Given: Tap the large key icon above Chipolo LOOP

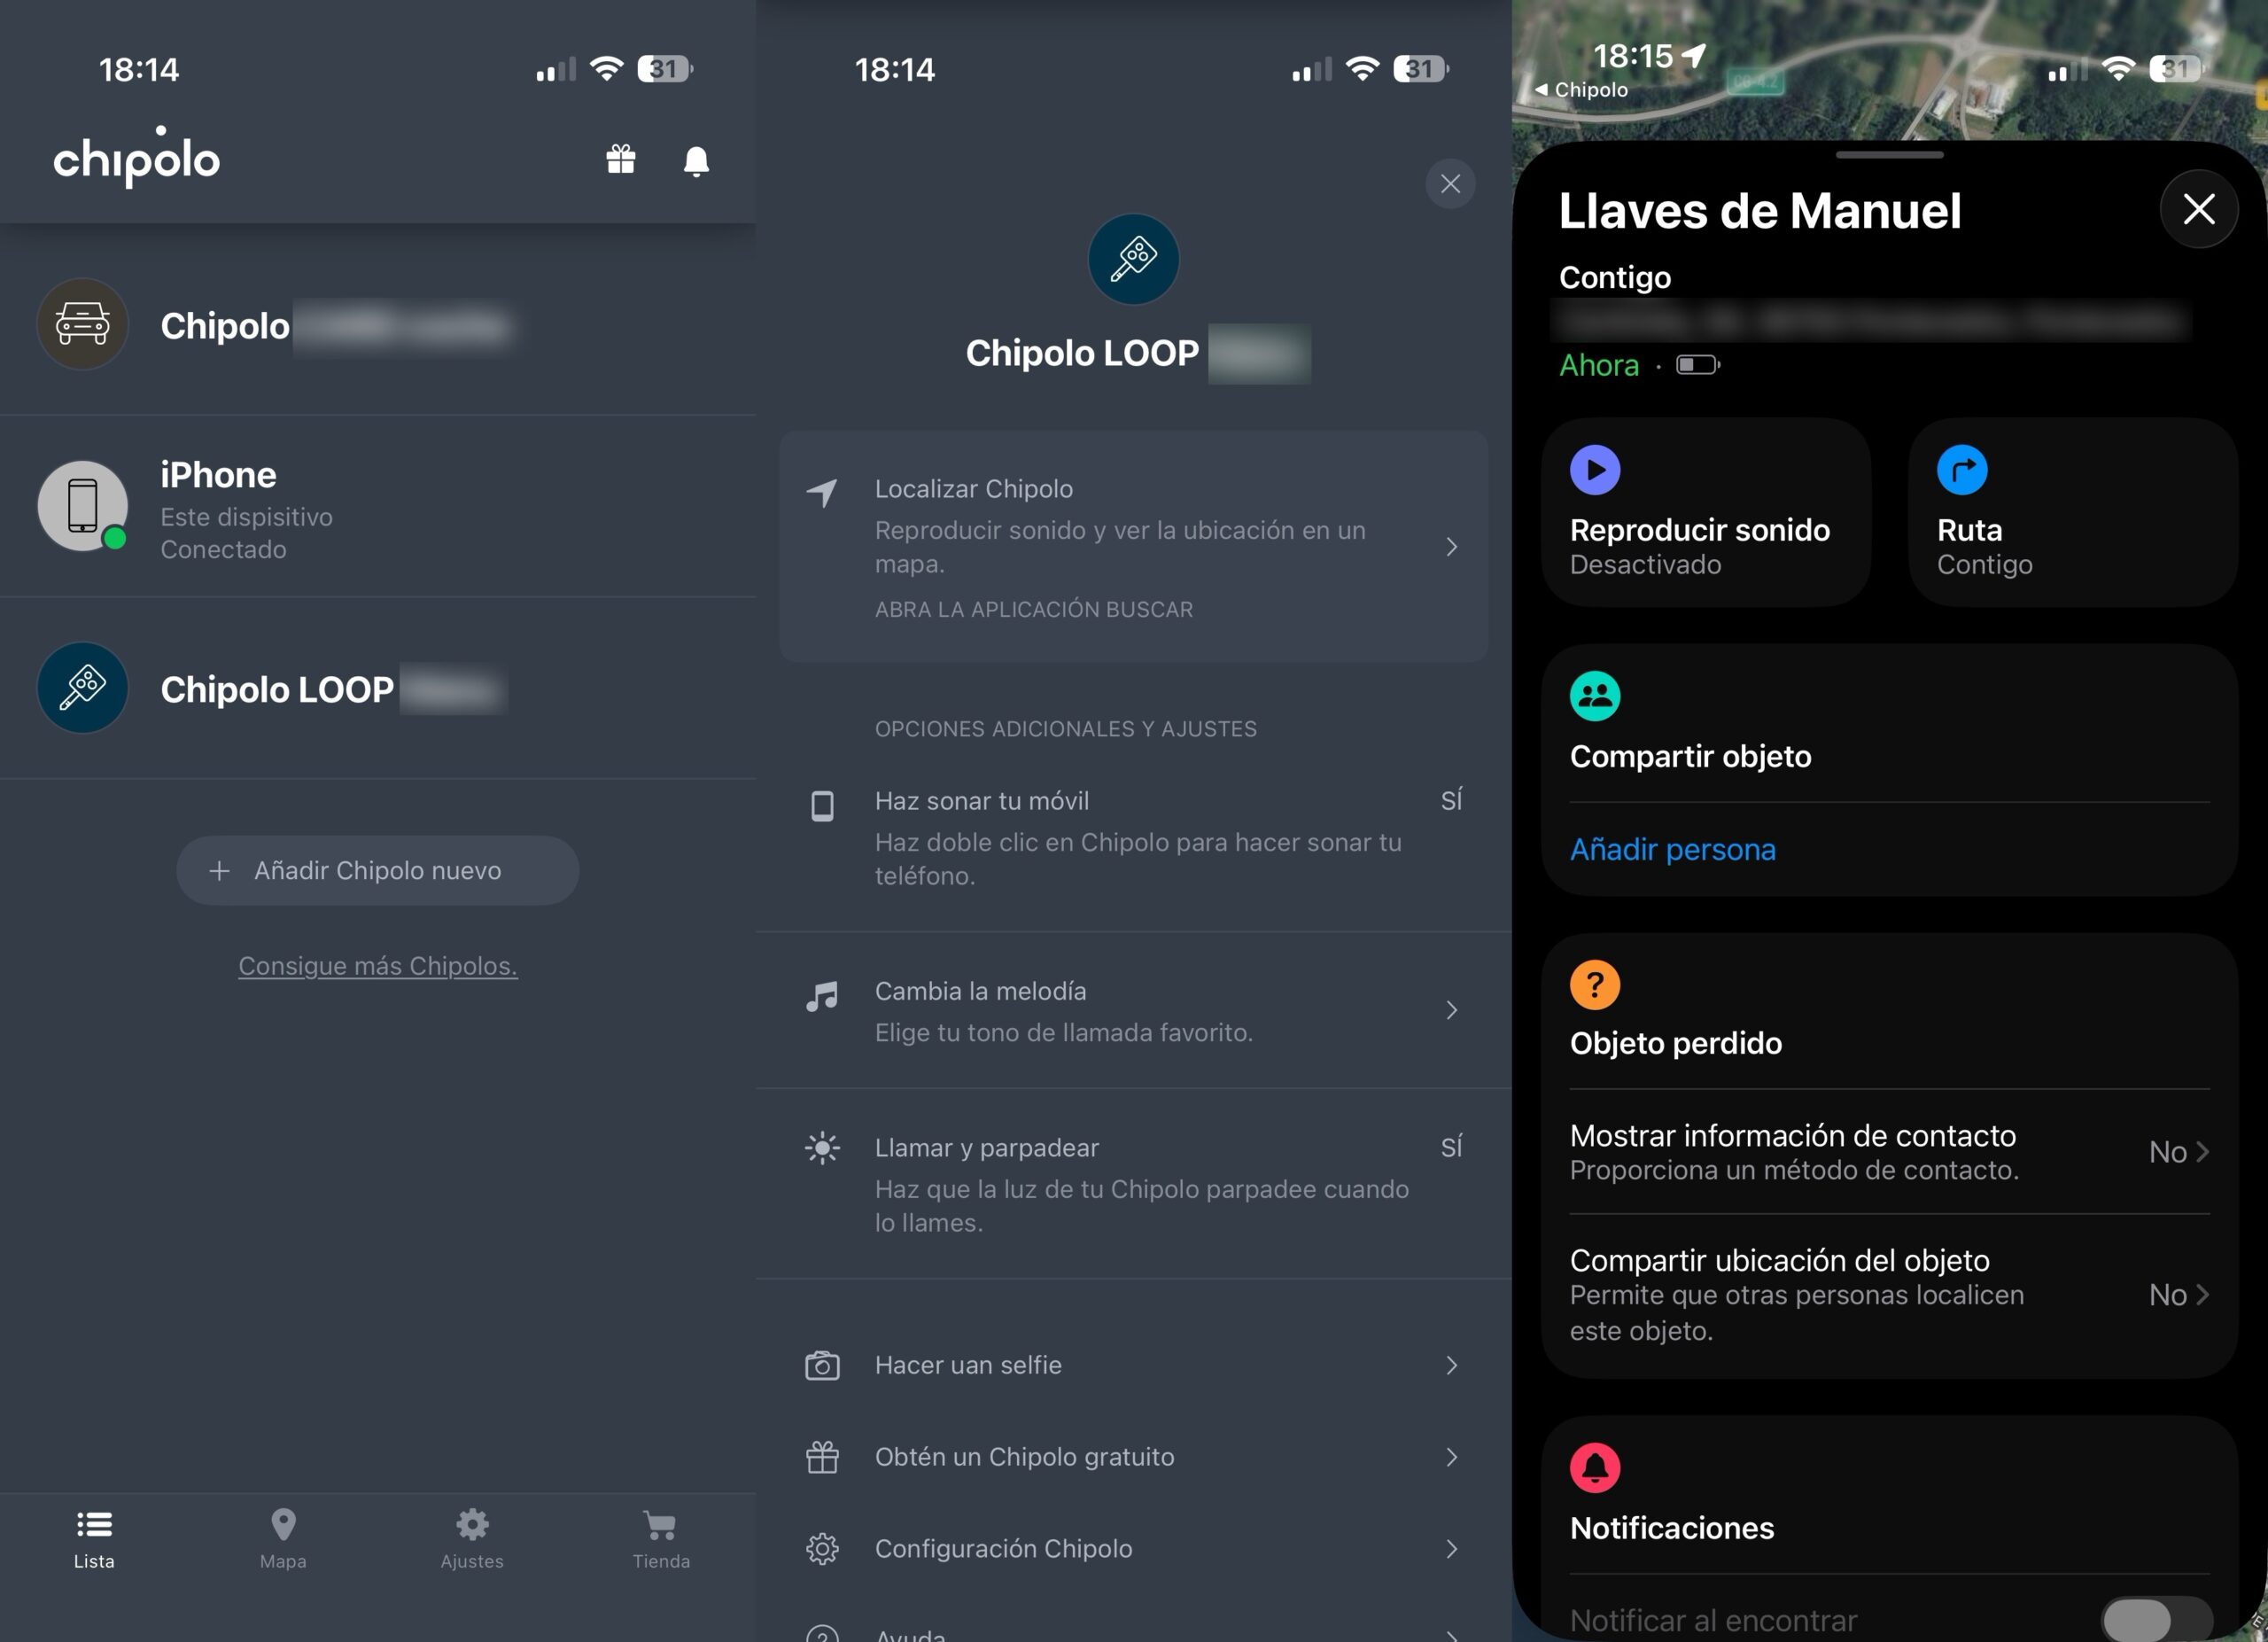Looking at the screenshot, I should point(1134,259).
